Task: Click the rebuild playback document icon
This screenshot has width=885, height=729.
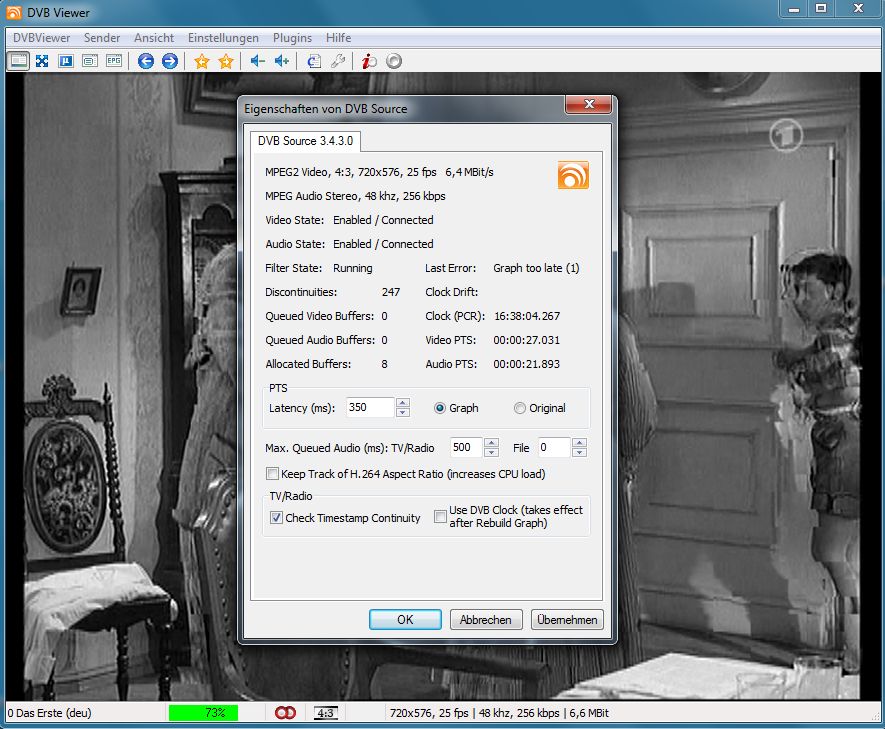Action: coord(314,60)
